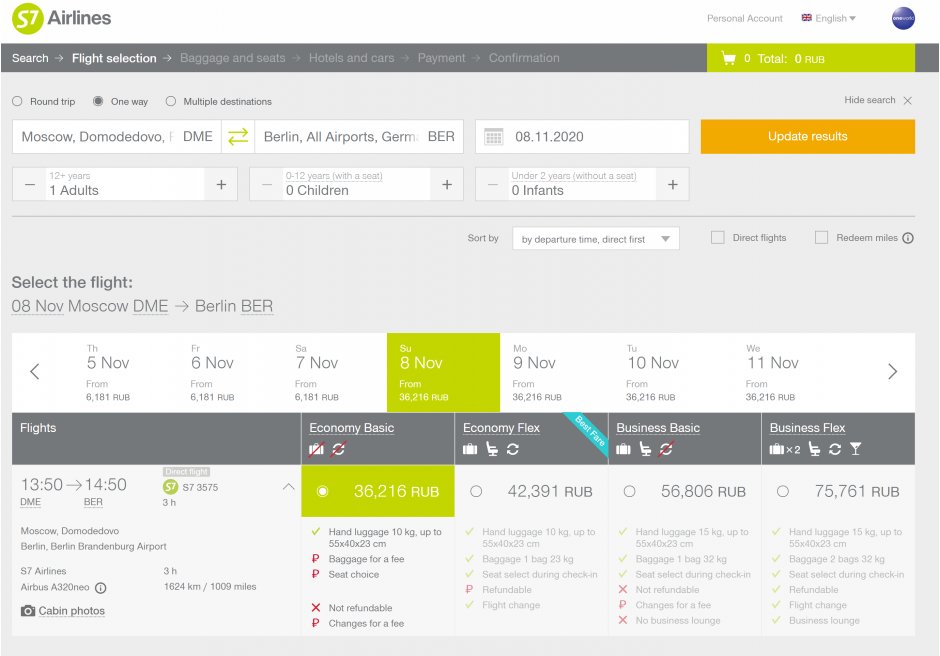Open the calendar icon for departure date
The width and height of the screenshot is (940, 656).
(x=493, y=137)
